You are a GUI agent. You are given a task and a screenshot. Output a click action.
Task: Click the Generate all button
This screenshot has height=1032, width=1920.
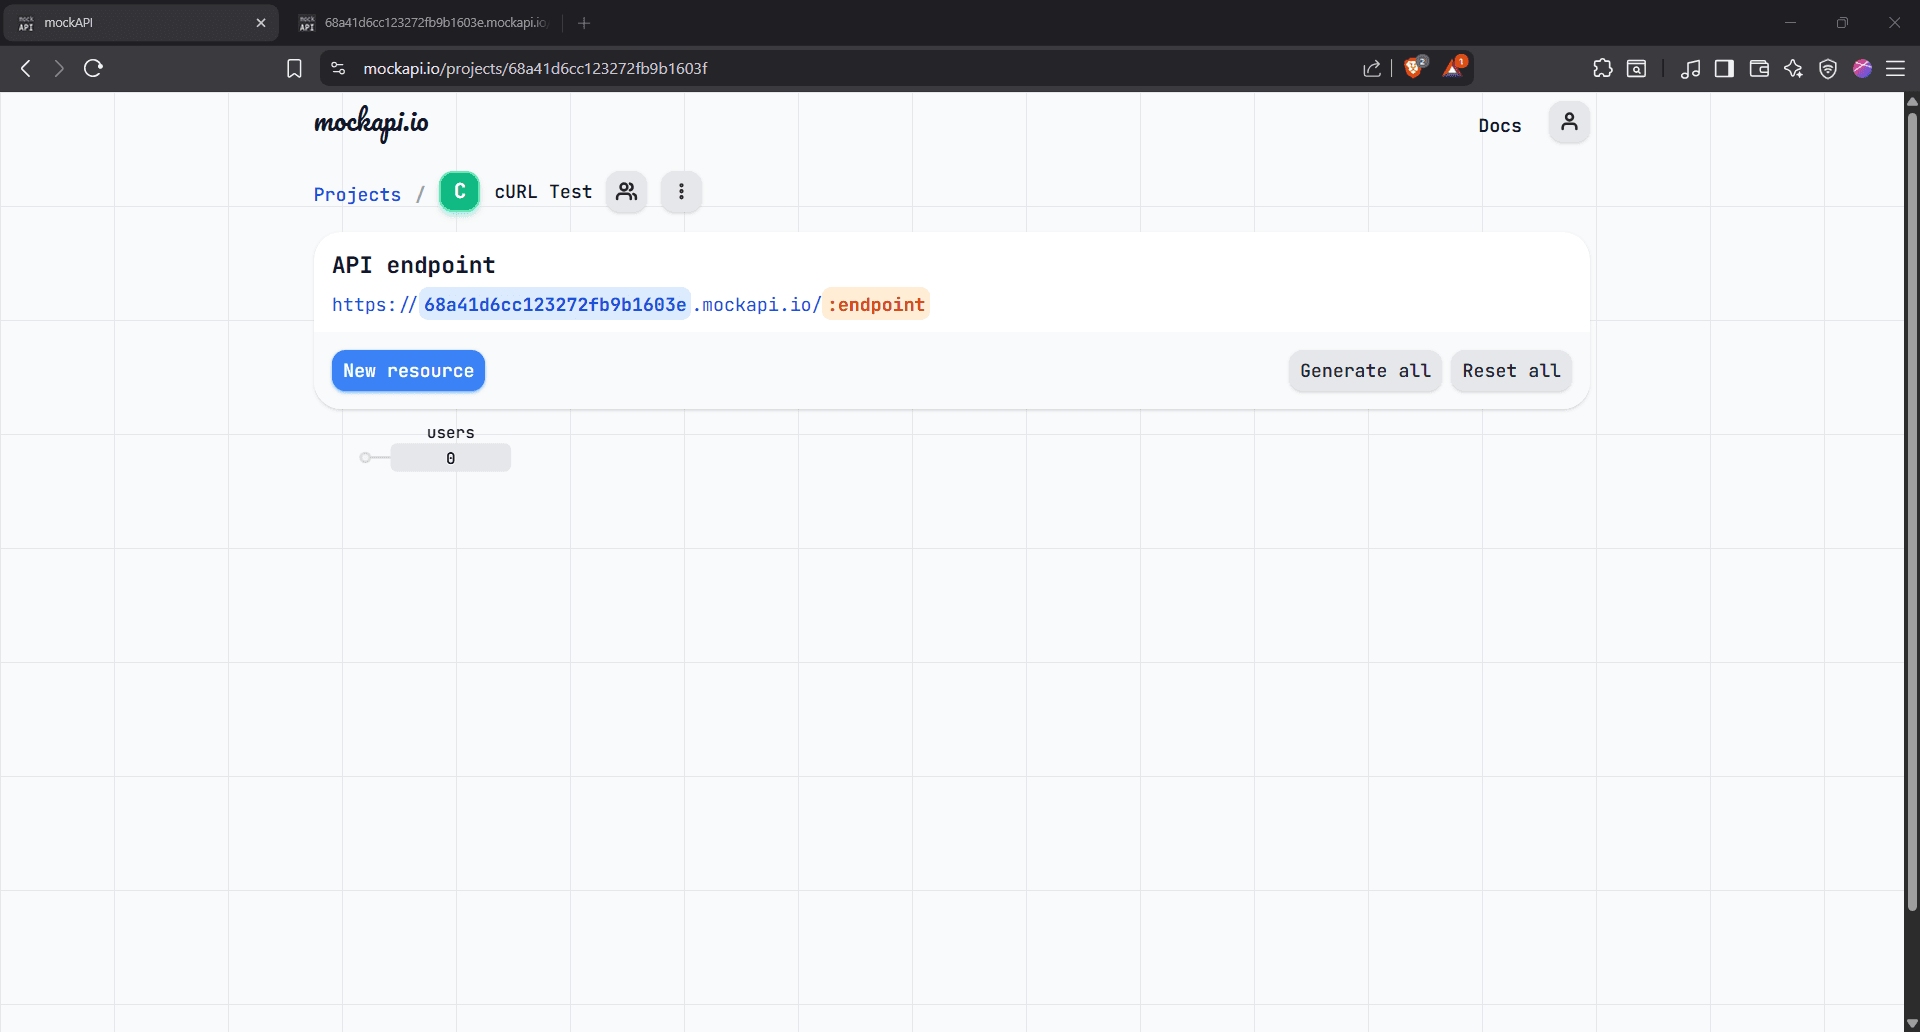point(1364,371)
